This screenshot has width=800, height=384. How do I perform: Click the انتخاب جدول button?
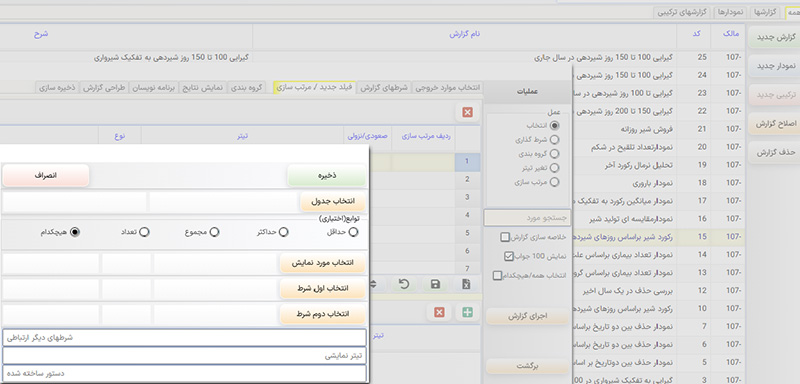coord(333,201)
